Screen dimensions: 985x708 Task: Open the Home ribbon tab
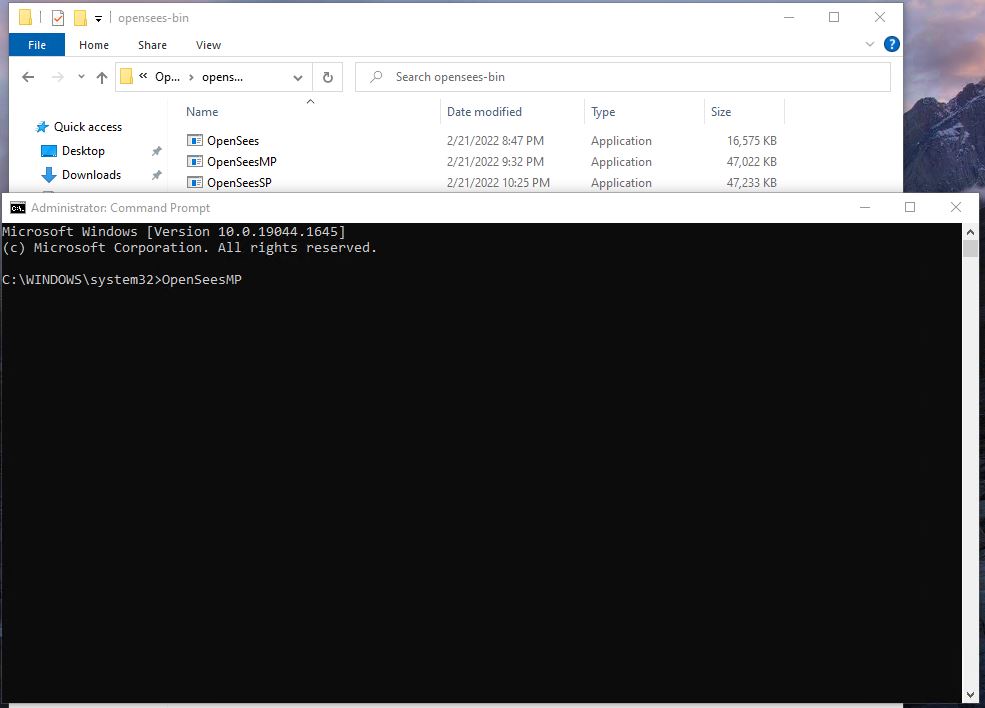(x=94, y=45)
